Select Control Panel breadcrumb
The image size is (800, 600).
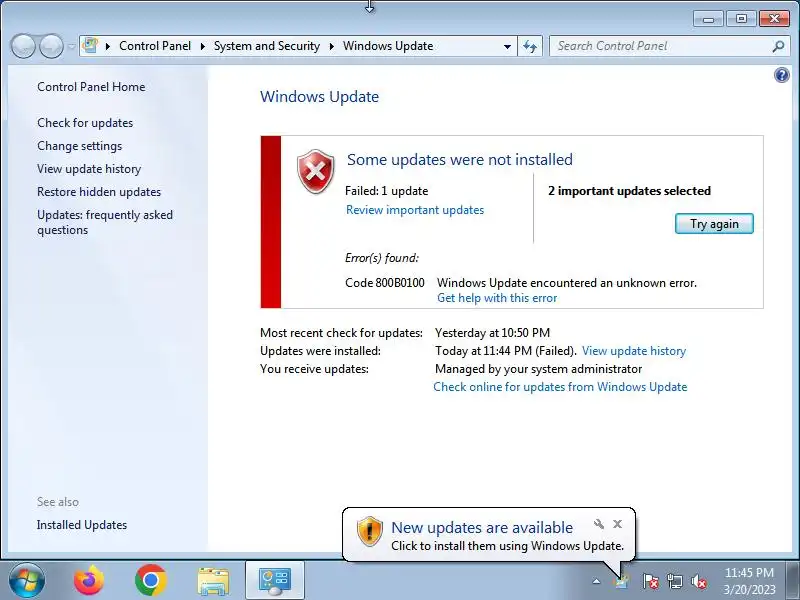pos(155,46)
